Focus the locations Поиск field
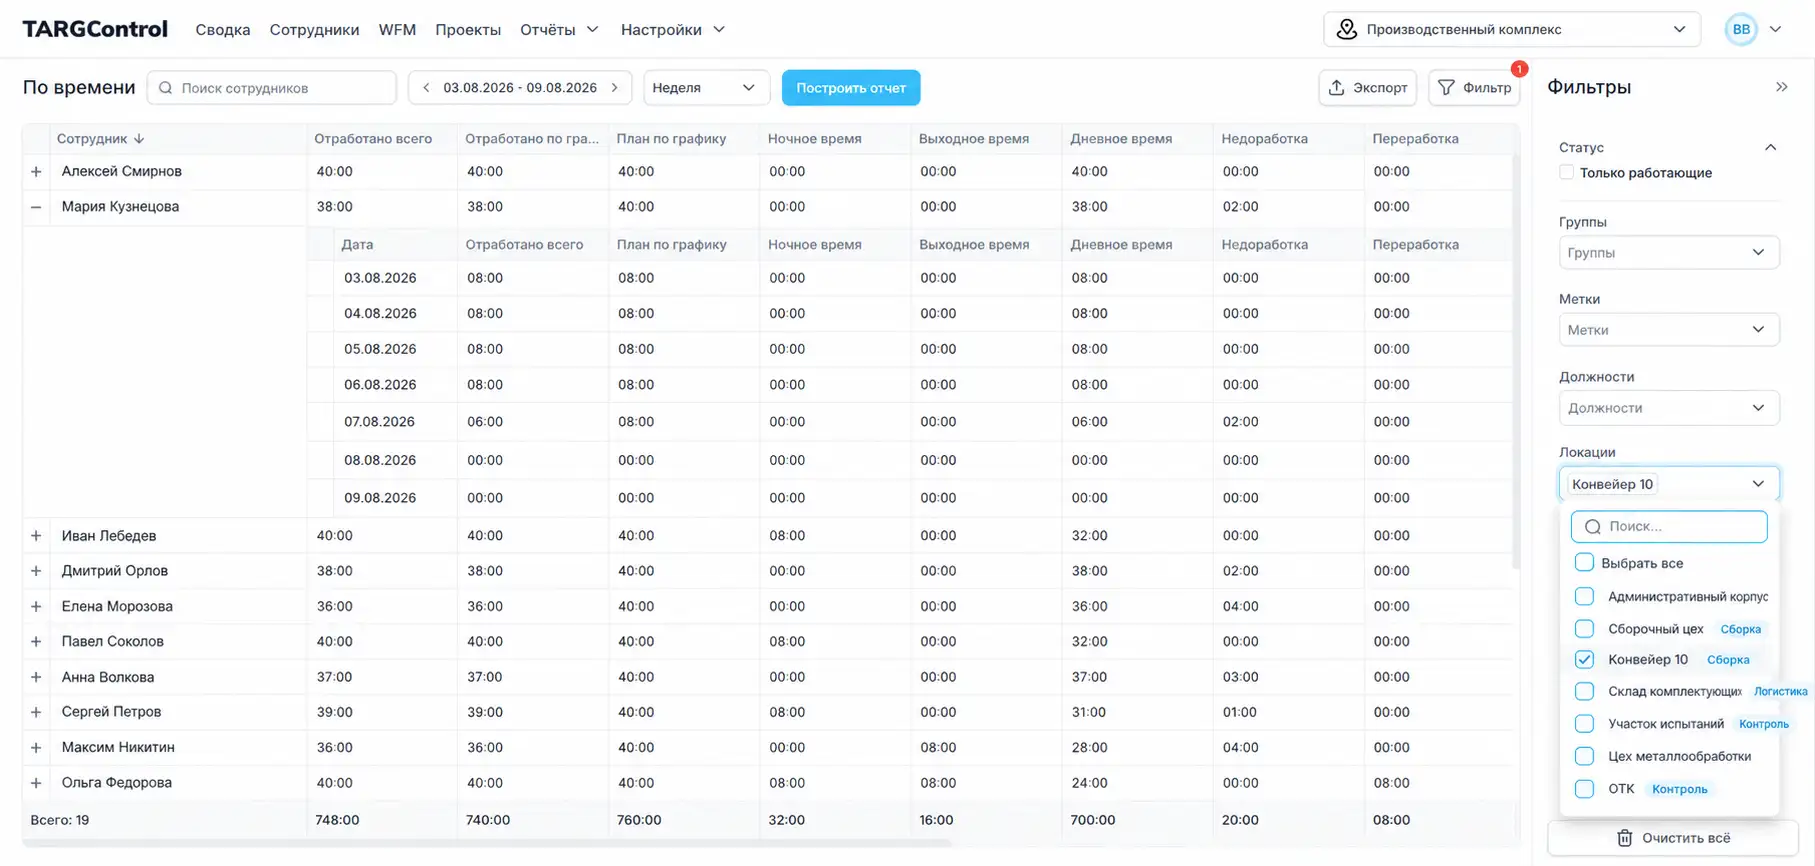The width and height of the screenshot is (1815, 866). click(1669, 526)
